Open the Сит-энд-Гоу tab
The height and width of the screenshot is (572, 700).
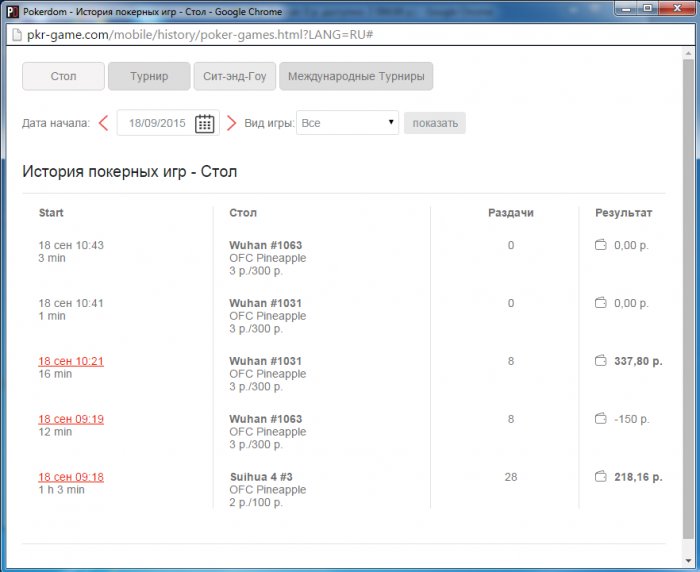click(x=235, y=76)
